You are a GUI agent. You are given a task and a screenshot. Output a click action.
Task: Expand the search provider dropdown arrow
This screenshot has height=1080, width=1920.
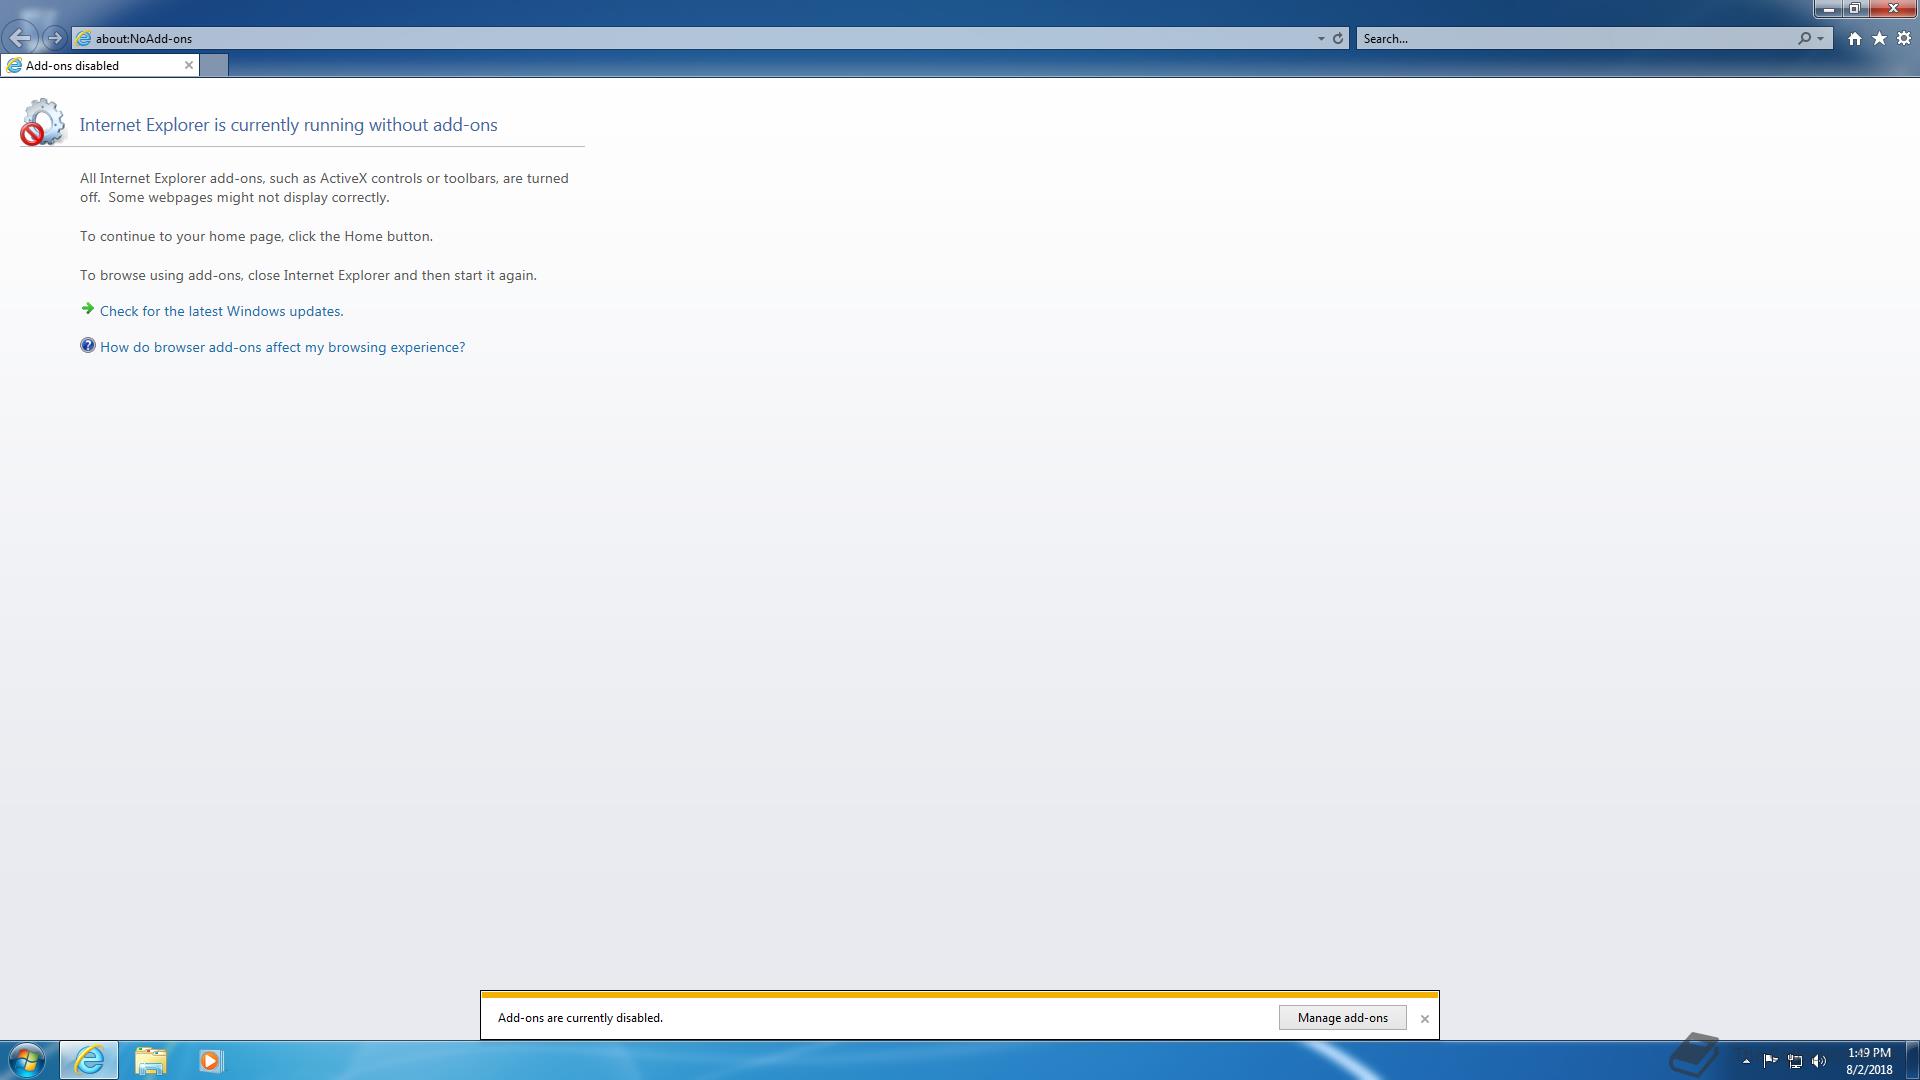(x=1820, y=38)
